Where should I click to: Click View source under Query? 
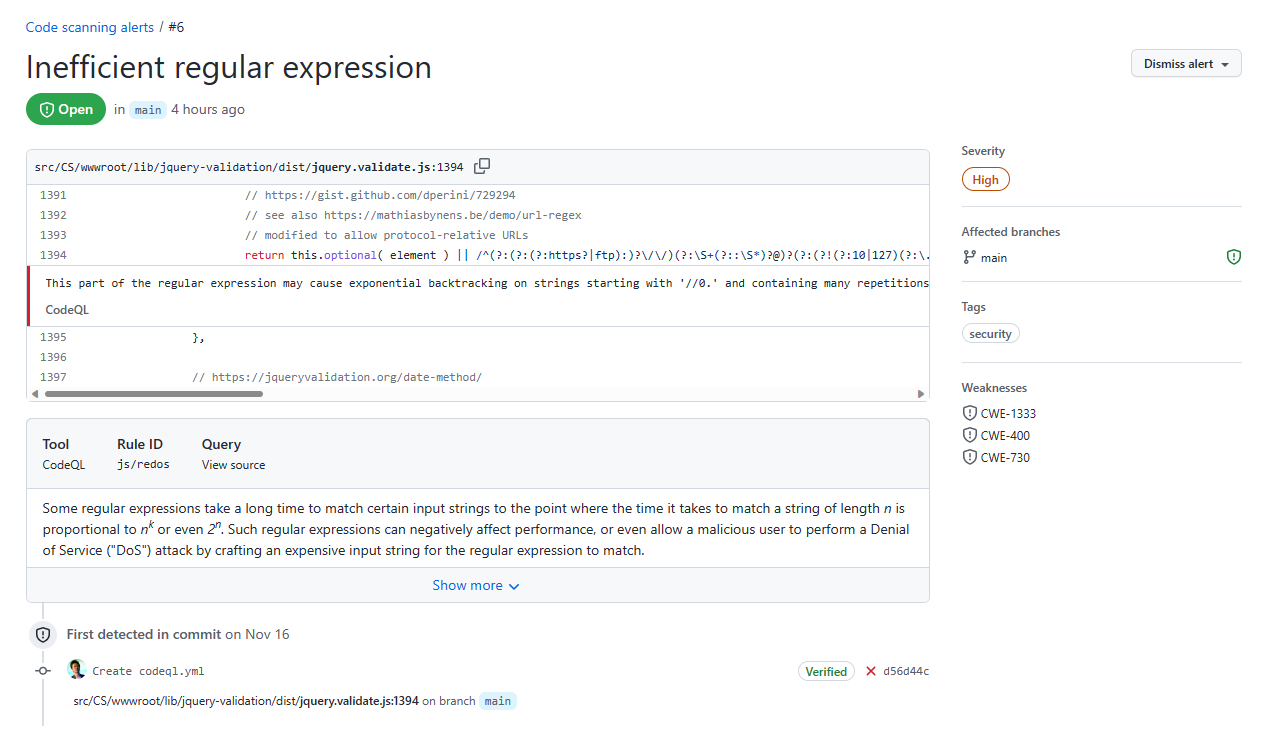(233, 464)
